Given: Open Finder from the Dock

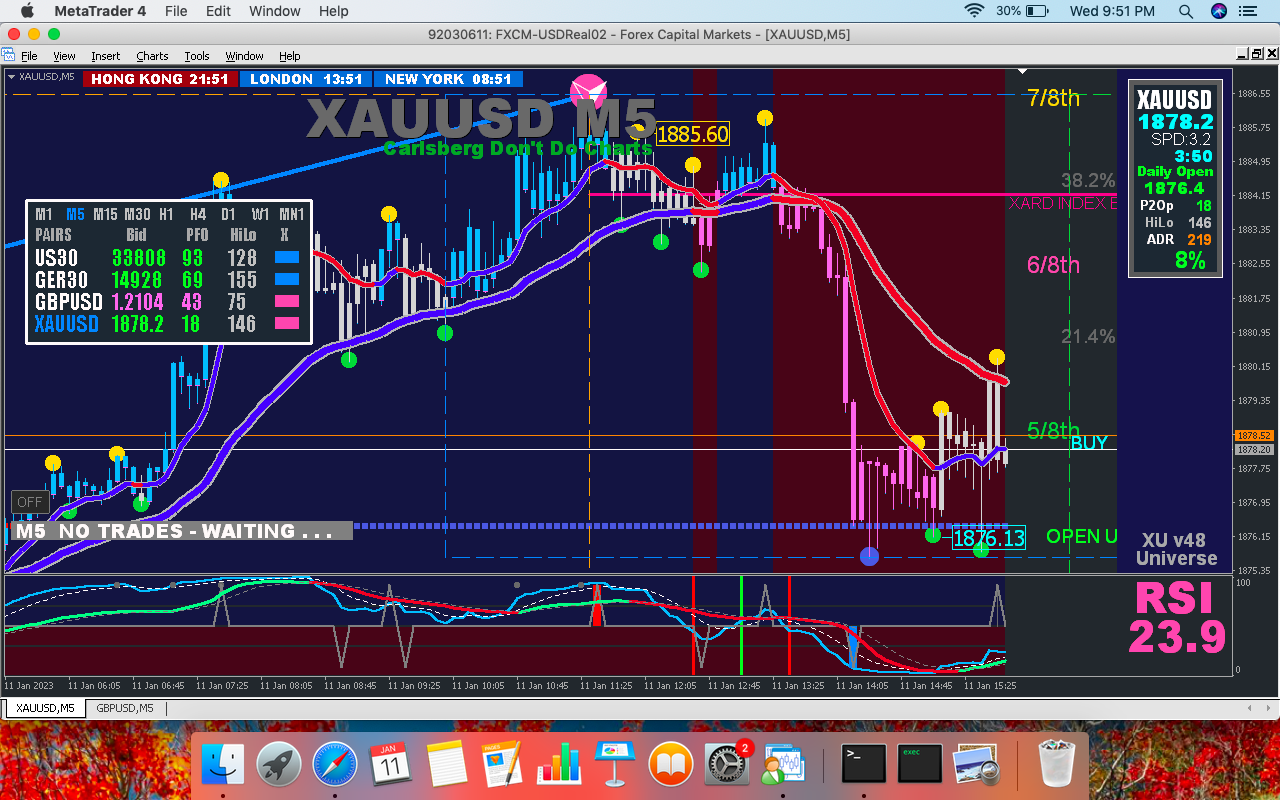Looking at the screenshot, I should click(223, 765).
